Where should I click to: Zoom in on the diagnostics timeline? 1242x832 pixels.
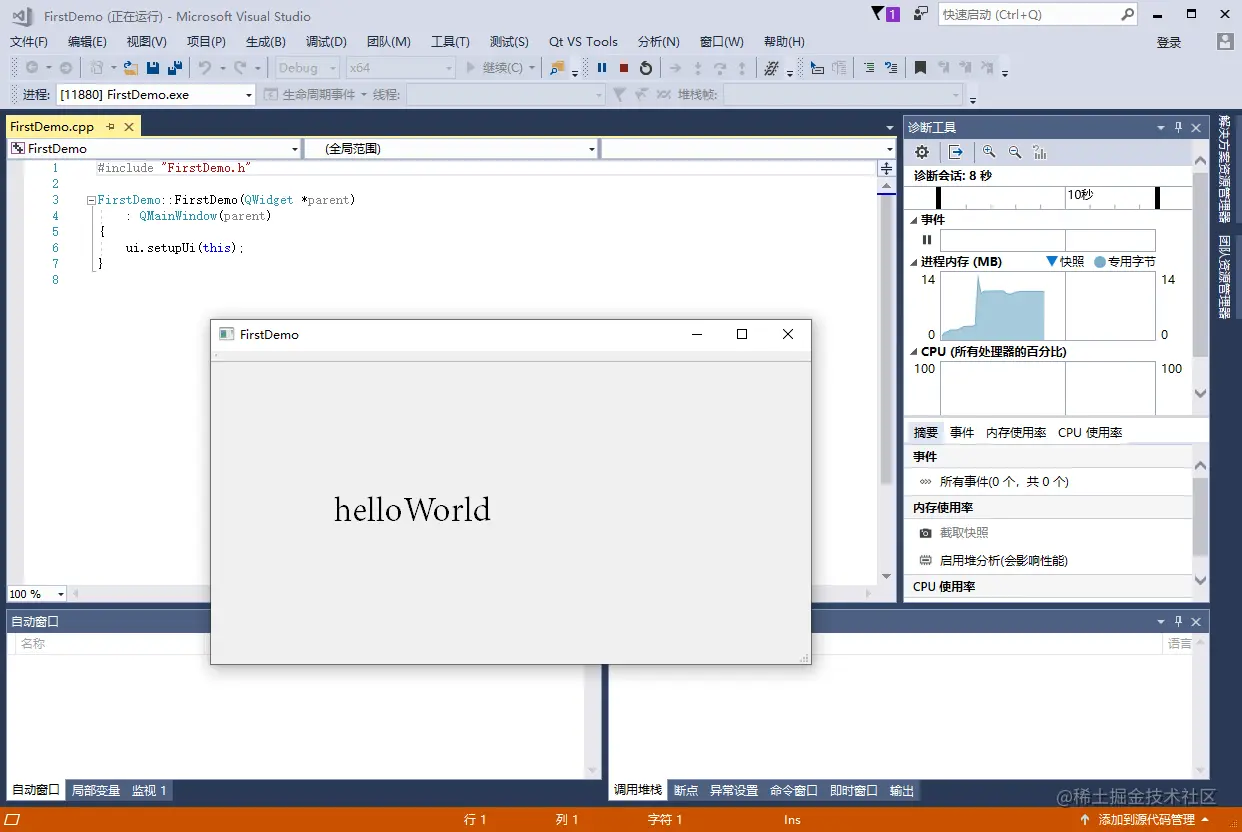(989, 152)
